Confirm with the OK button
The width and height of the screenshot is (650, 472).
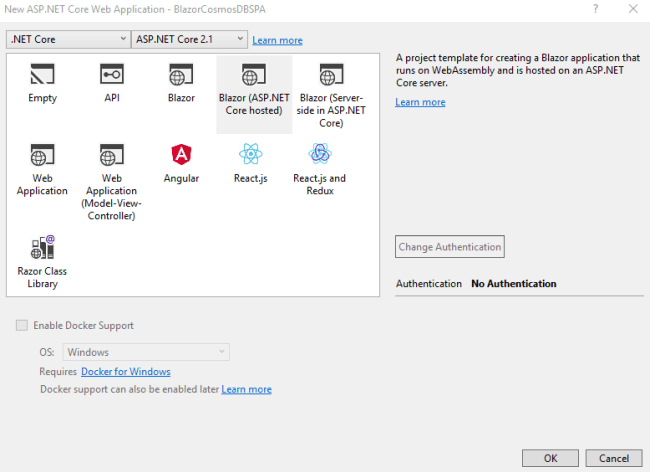(550, 458)
